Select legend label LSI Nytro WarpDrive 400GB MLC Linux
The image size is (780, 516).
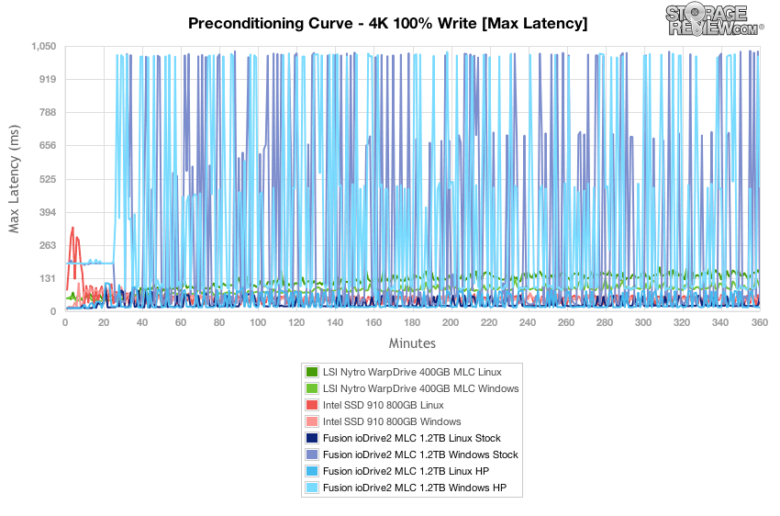(412, 372)
